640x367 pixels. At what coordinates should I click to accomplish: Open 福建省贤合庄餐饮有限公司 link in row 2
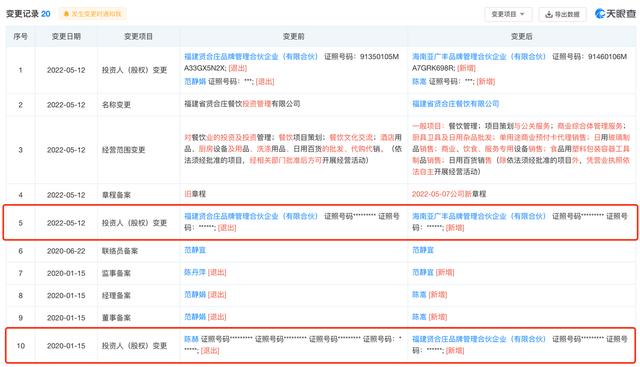click(456, 104)
